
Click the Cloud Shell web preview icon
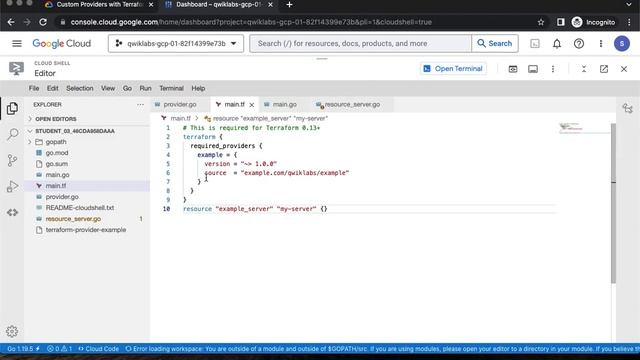click(x=513, y=69)
